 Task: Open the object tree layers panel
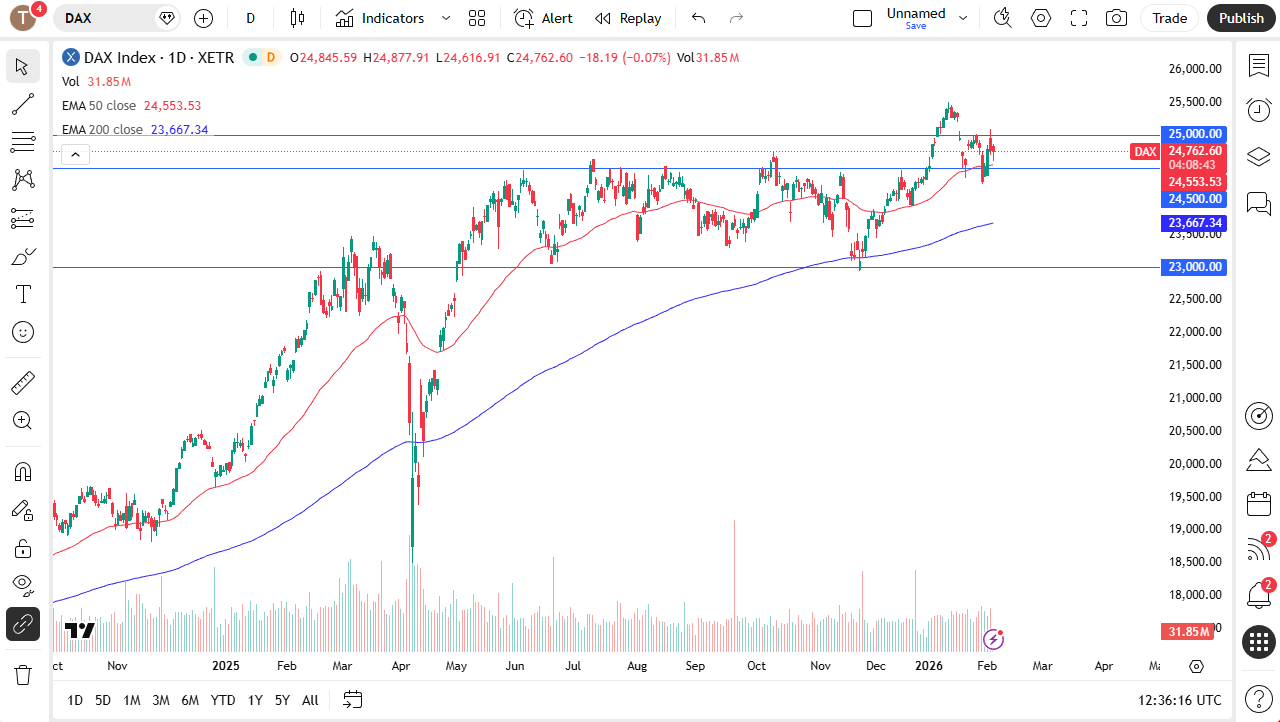coord(1258,157)
